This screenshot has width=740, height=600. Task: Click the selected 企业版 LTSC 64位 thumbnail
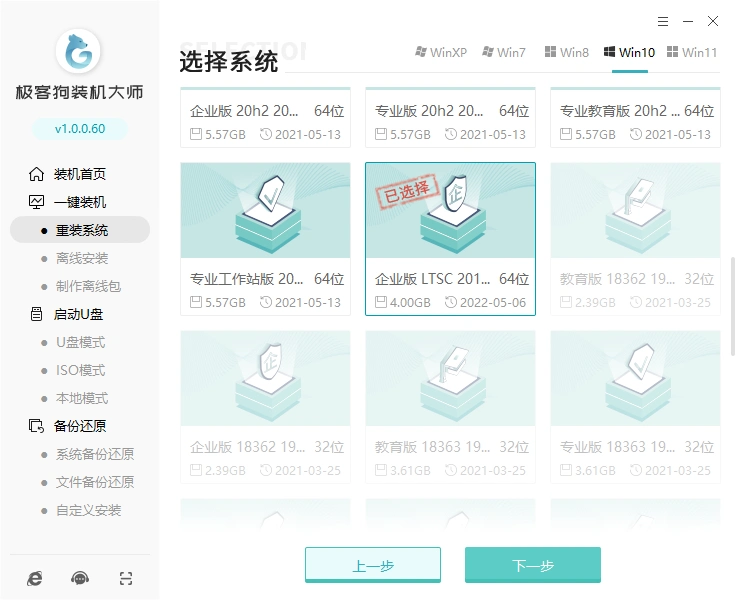pos(450,211)
